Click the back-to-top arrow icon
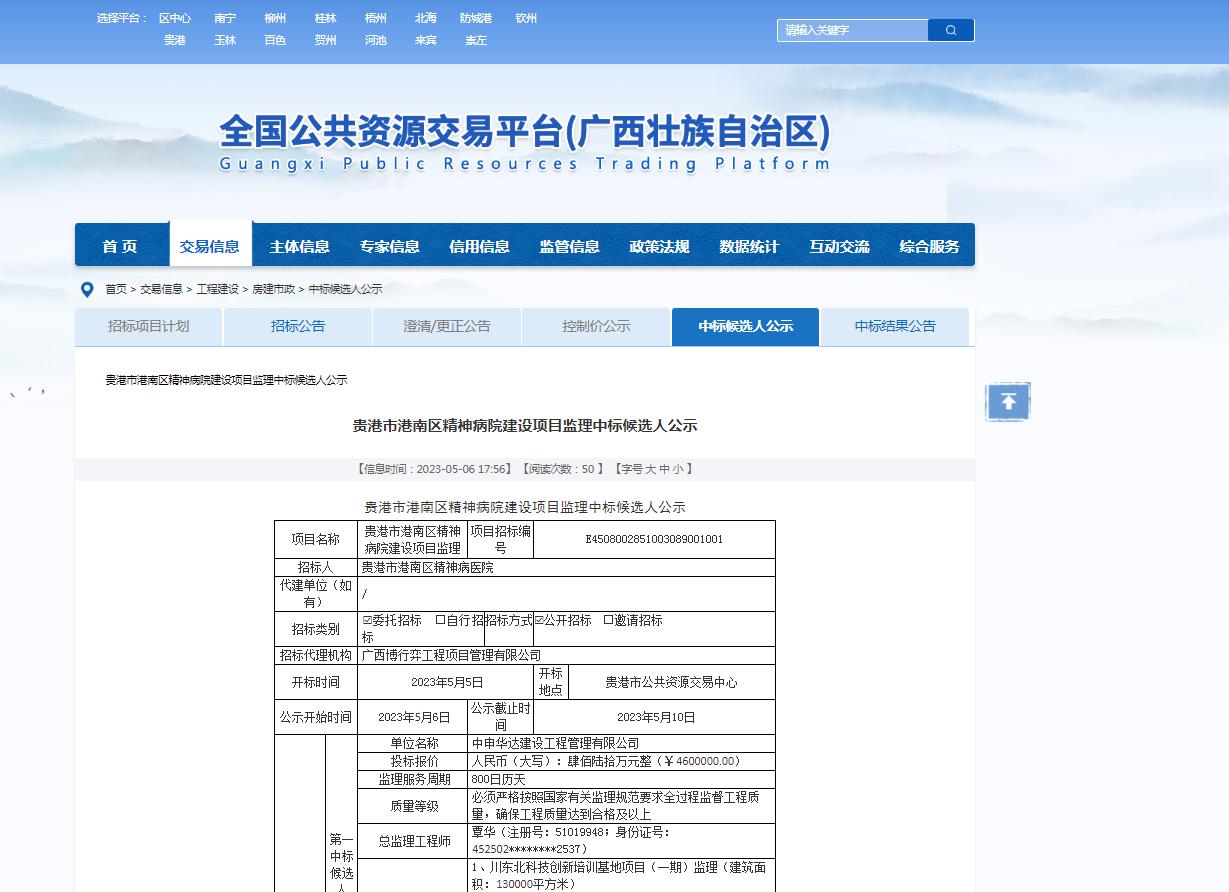The width and height of the screenshot is (1229, 892). (1008, 402)
